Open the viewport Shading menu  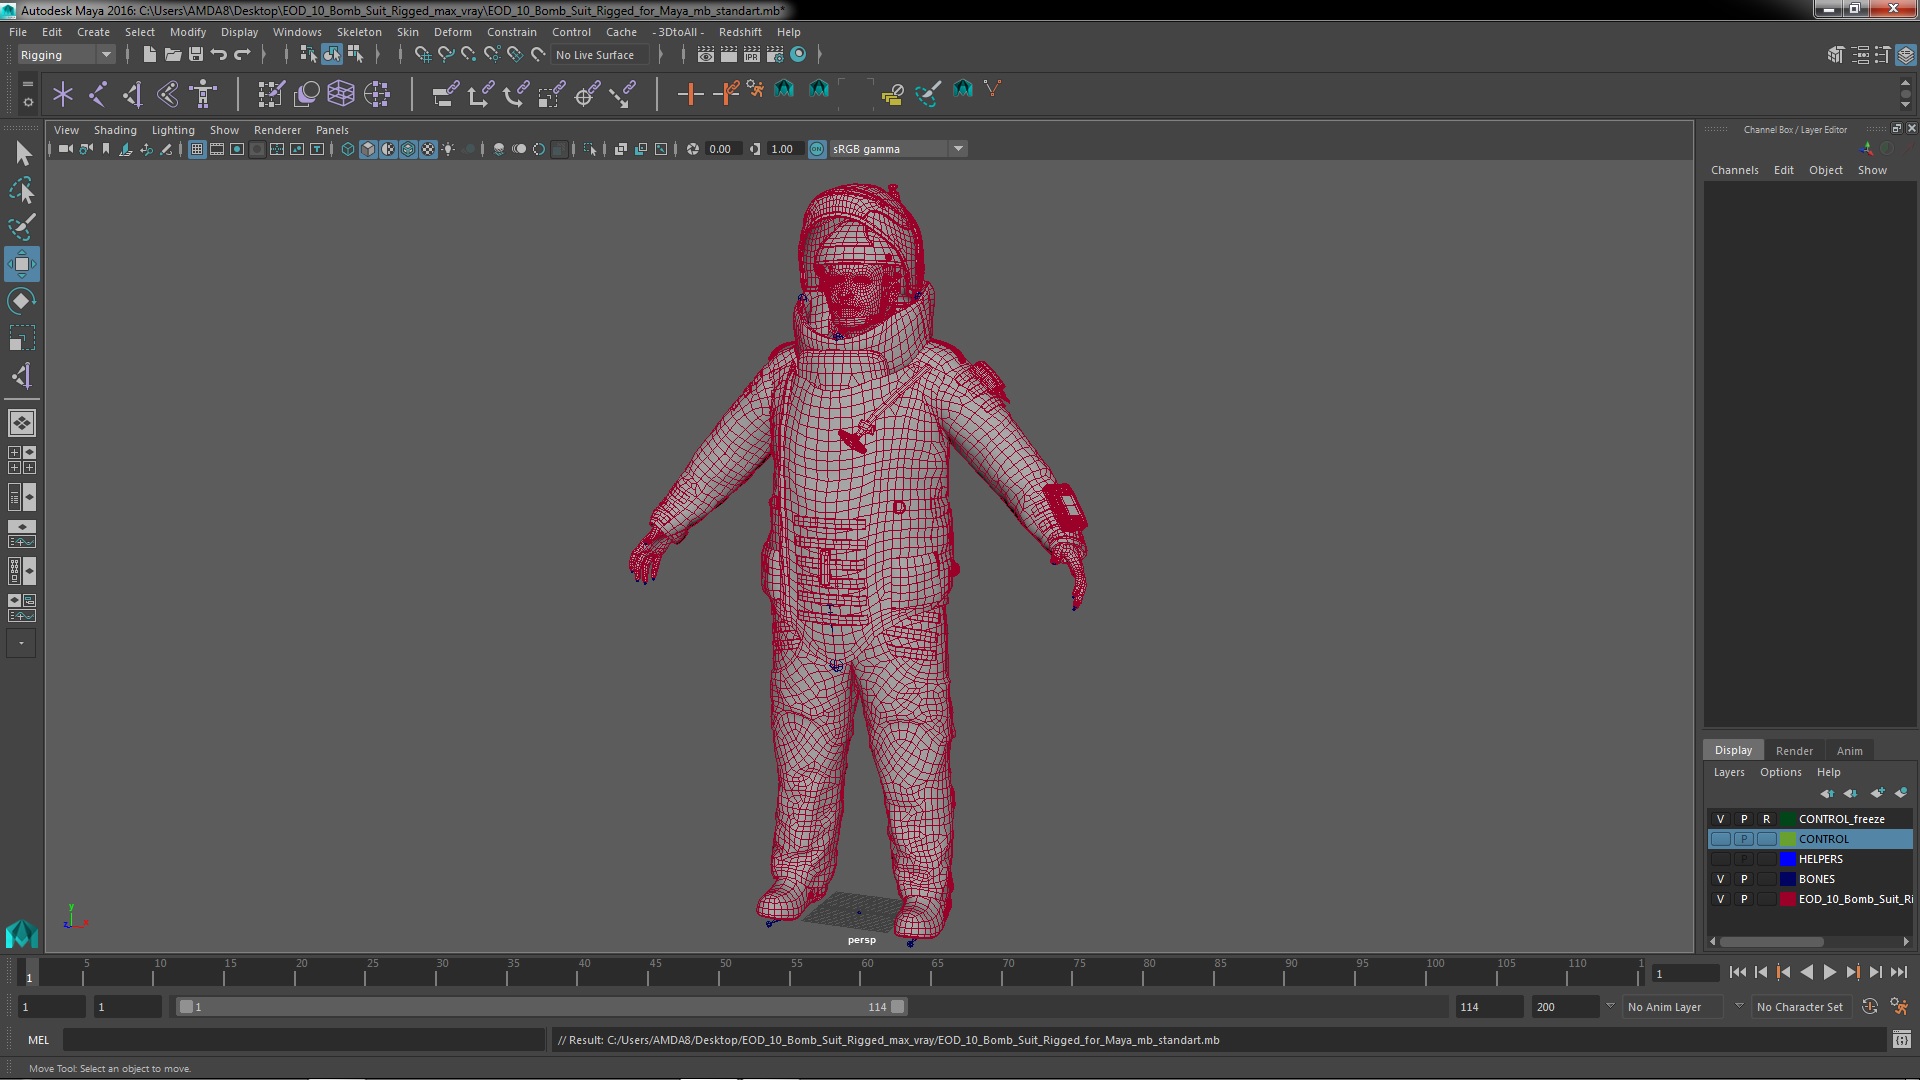pos(115,130)
